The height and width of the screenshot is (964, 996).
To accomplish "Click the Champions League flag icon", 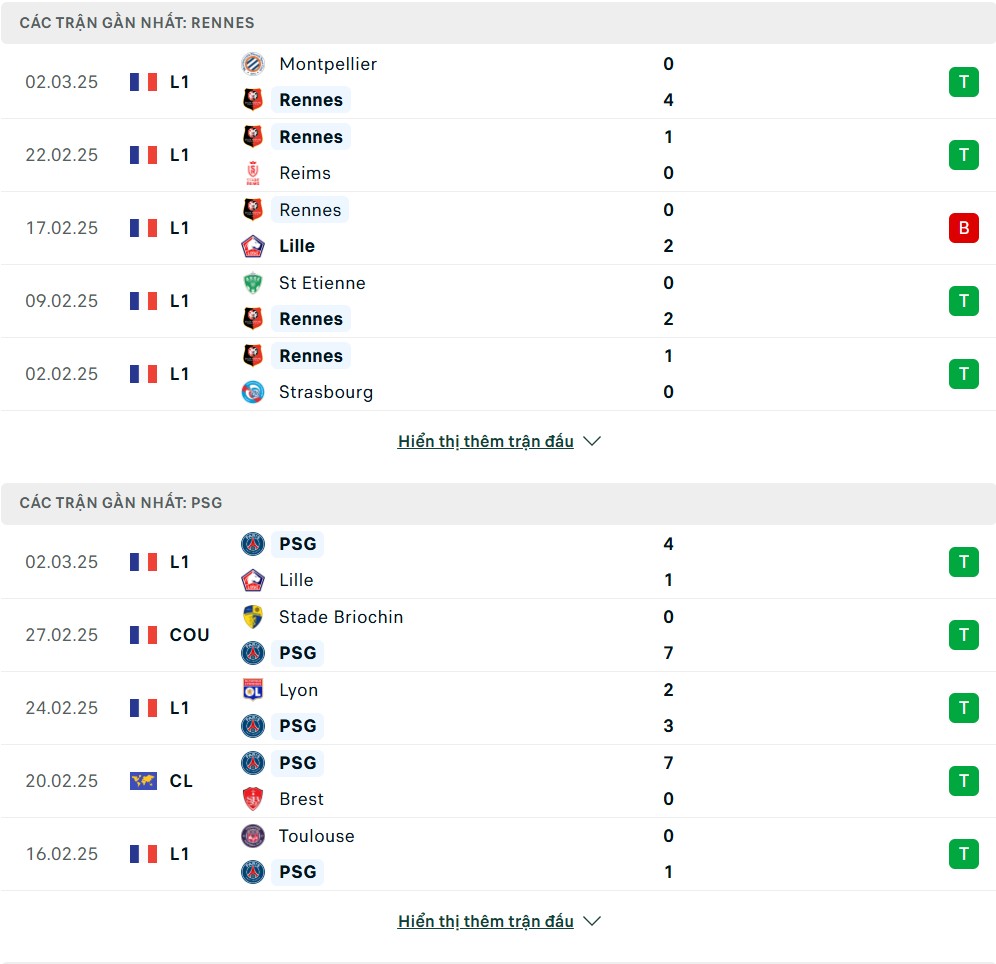I will pos(143,781).
